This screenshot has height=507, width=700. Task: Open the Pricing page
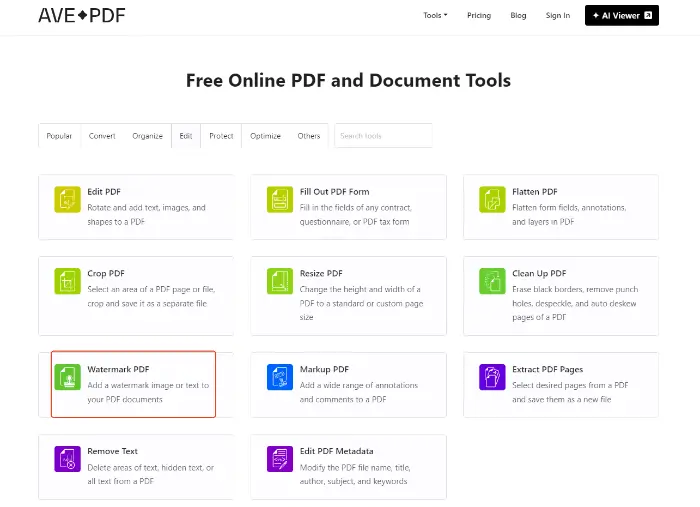click(x=479, y=16)
